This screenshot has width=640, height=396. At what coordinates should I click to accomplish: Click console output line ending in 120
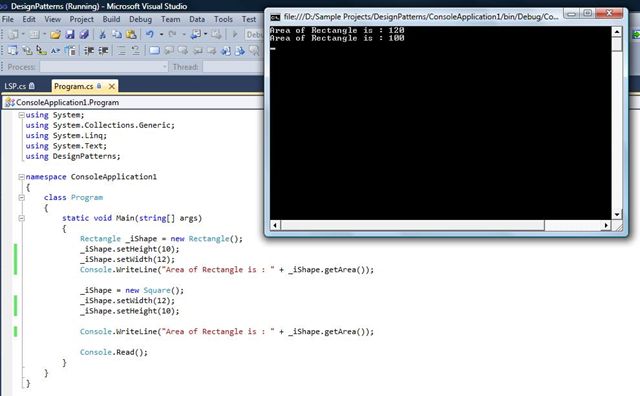337,30
